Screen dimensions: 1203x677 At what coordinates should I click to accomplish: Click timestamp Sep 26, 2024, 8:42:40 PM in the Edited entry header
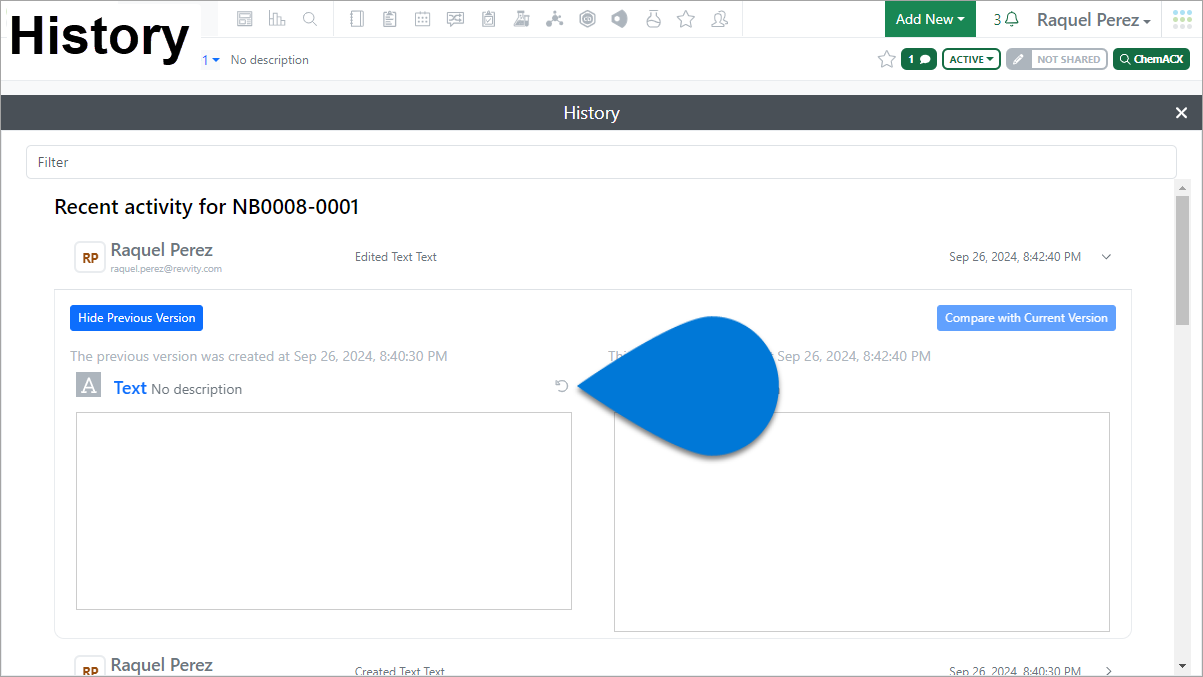pos(1015,257)
